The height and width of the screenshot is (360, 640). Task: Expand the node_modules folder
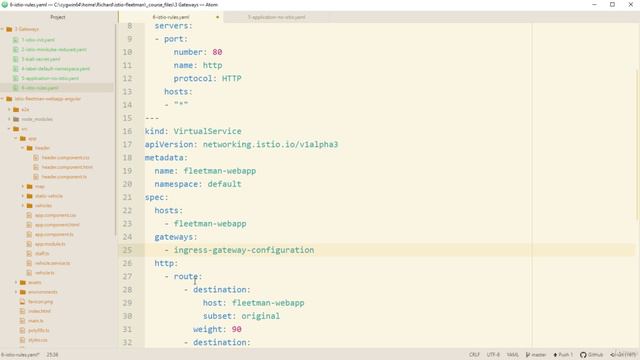tap(9, 119)
